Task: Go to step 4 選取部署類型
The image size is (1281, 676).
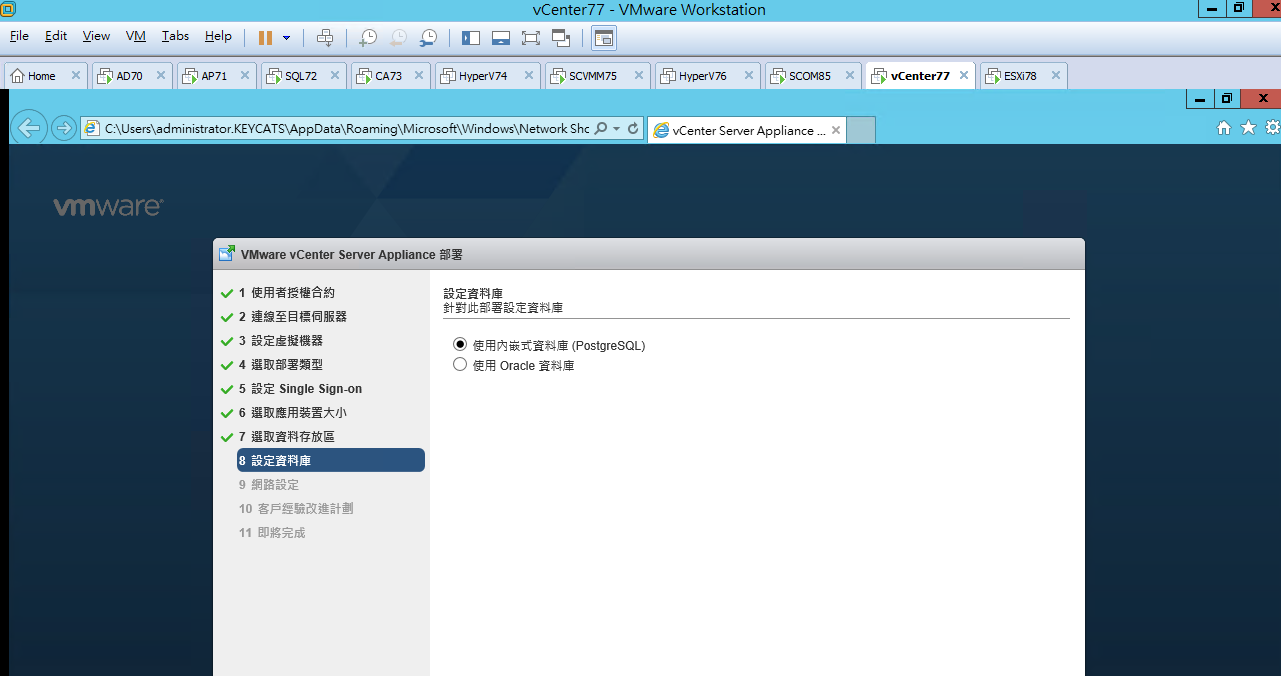Action: (x=280, y=365)
